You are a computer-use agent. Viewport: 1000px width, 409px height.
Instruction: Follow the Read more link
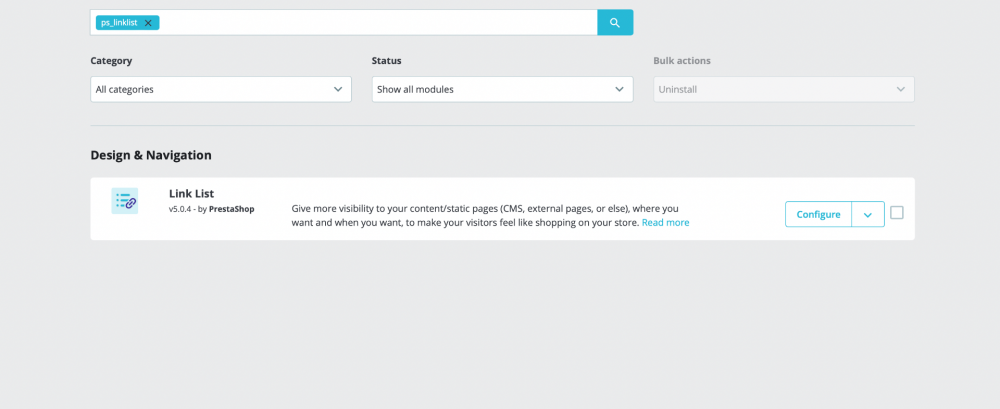(665, 223)
